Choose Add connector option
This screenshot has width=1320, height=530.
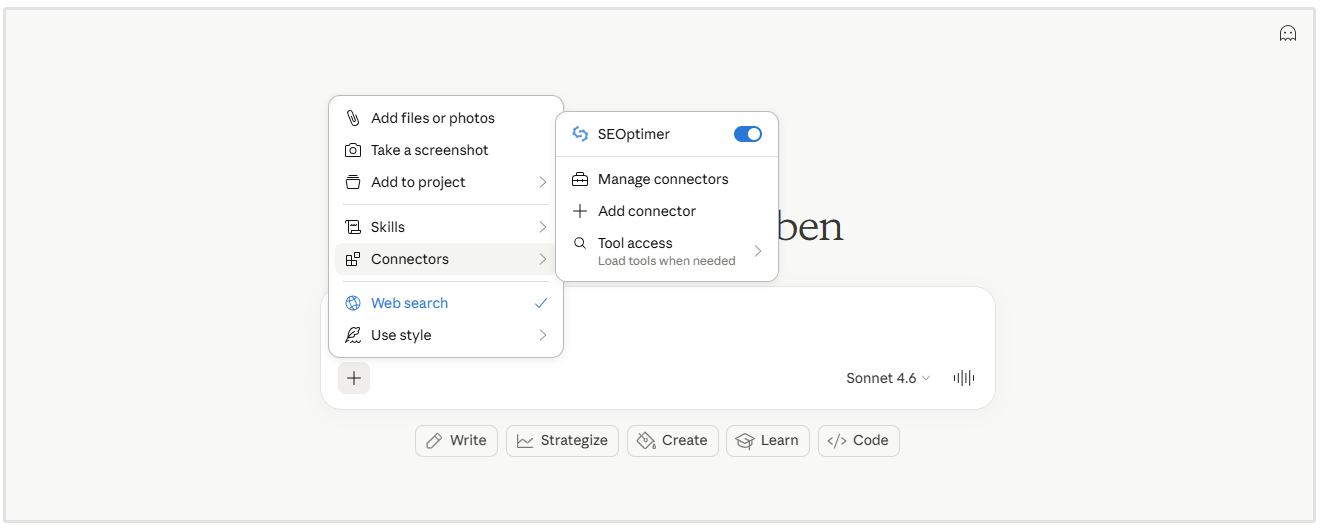coord(646,211)
